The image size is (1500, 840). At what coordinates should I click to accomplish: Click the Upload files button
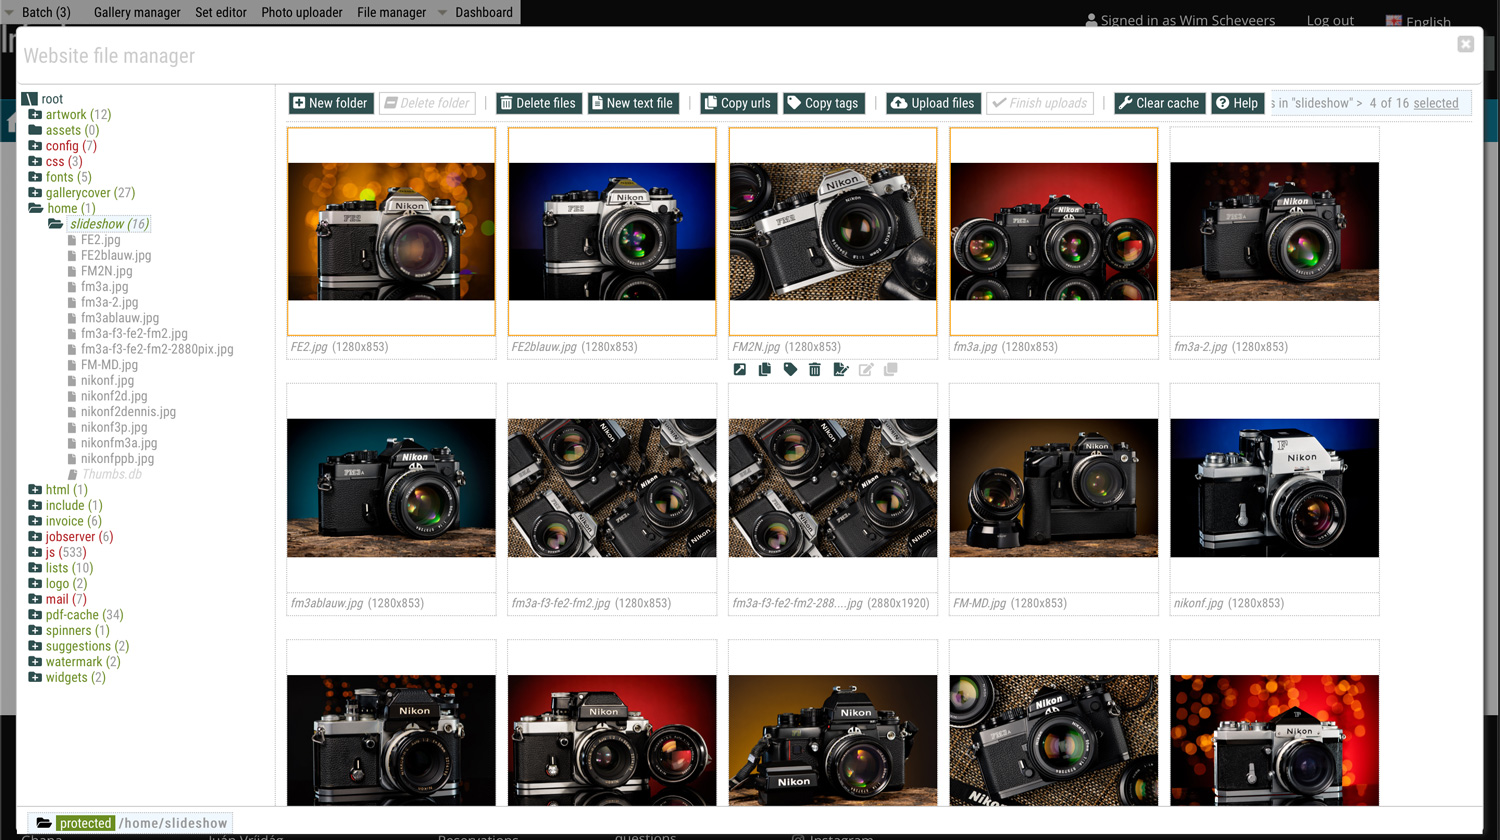pyautogui.click(x=933, y=103)
